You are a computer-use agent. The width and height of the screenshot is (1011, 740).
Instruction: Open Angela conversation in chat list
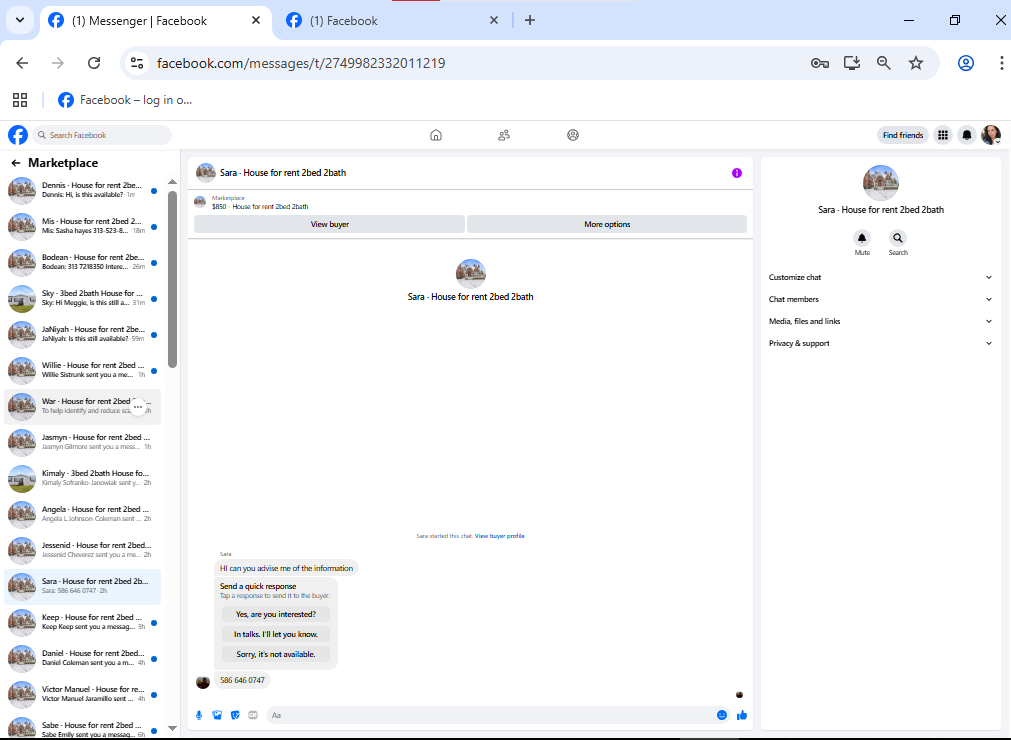[x=83, y=514]
